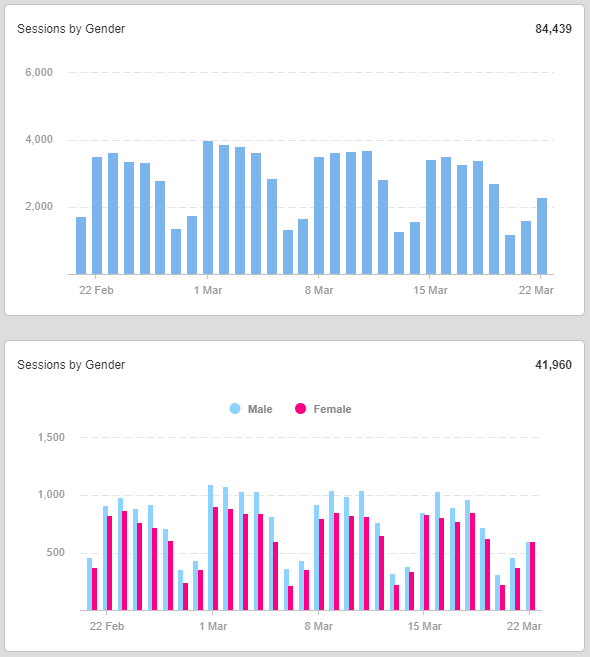Click the 1 Mar label in bottom chart
Viewport: 590px width, 657px height.
[213, 626]
